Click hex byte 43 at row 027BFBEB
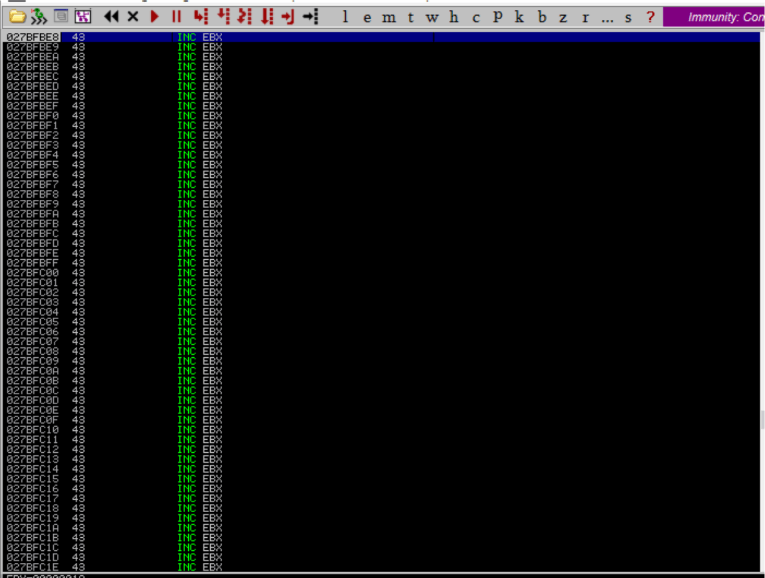This screenshot has height=578, width=765. click(78, 67)
